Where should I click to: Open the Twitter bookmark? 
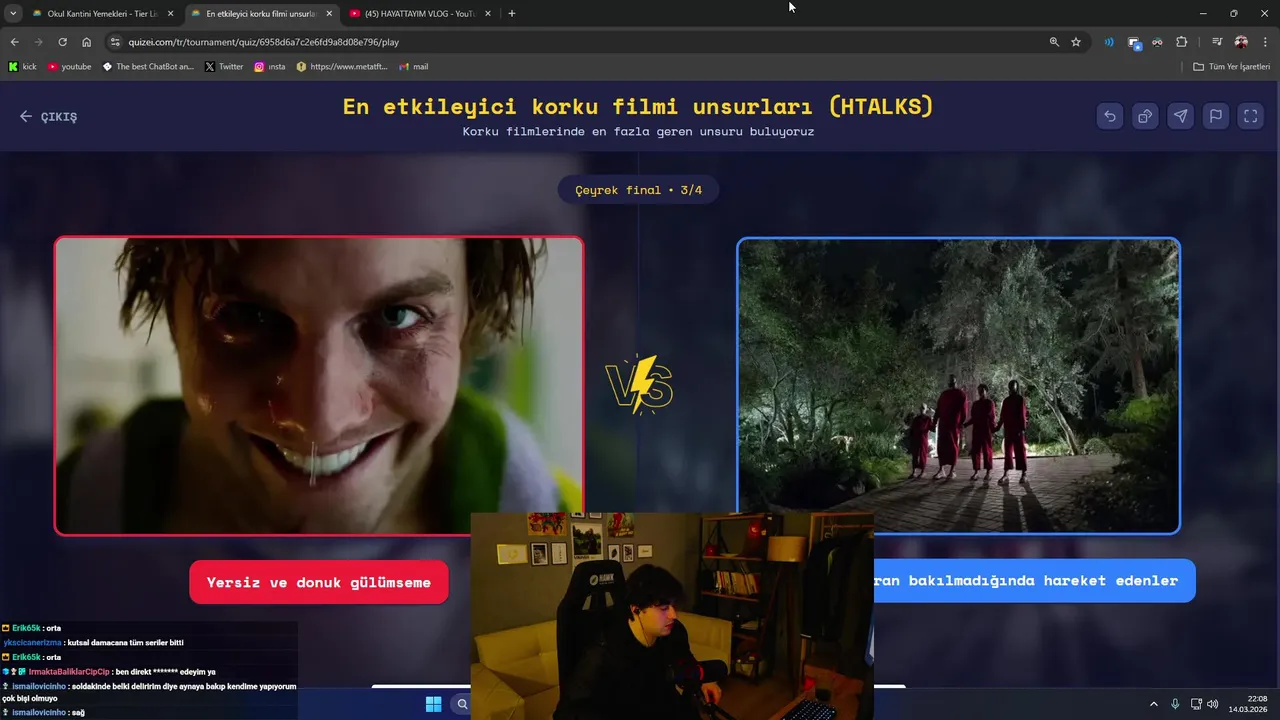[x=224, y=67]
